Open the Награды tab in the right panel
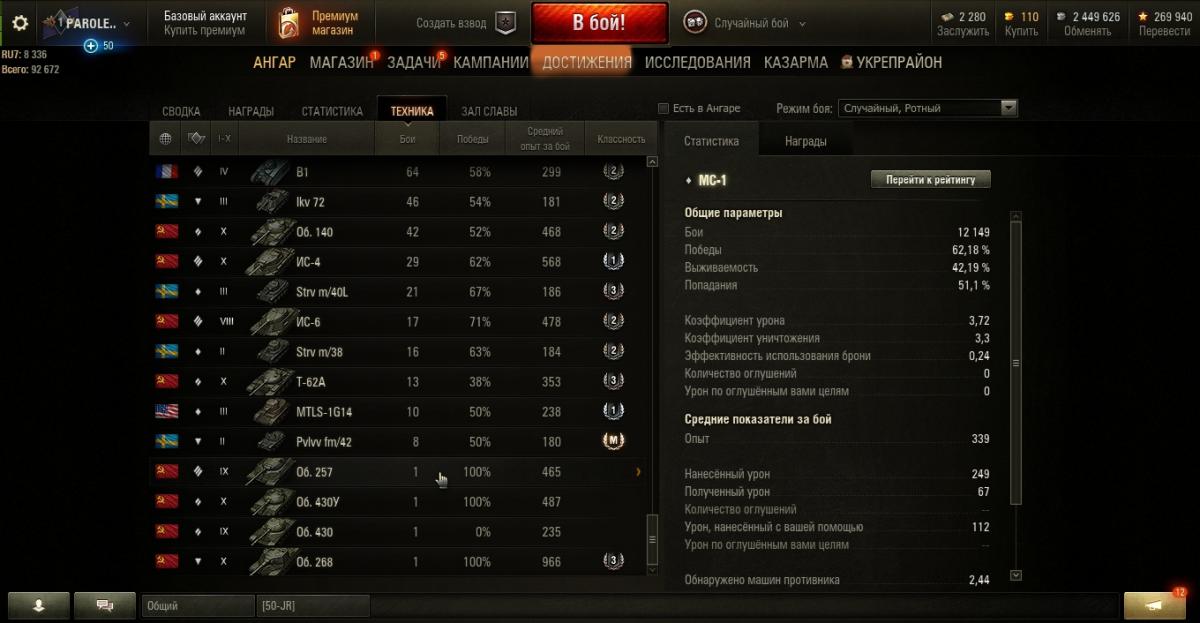The image size is (1200, 623). pyautogui.click(x=805, y=141)
